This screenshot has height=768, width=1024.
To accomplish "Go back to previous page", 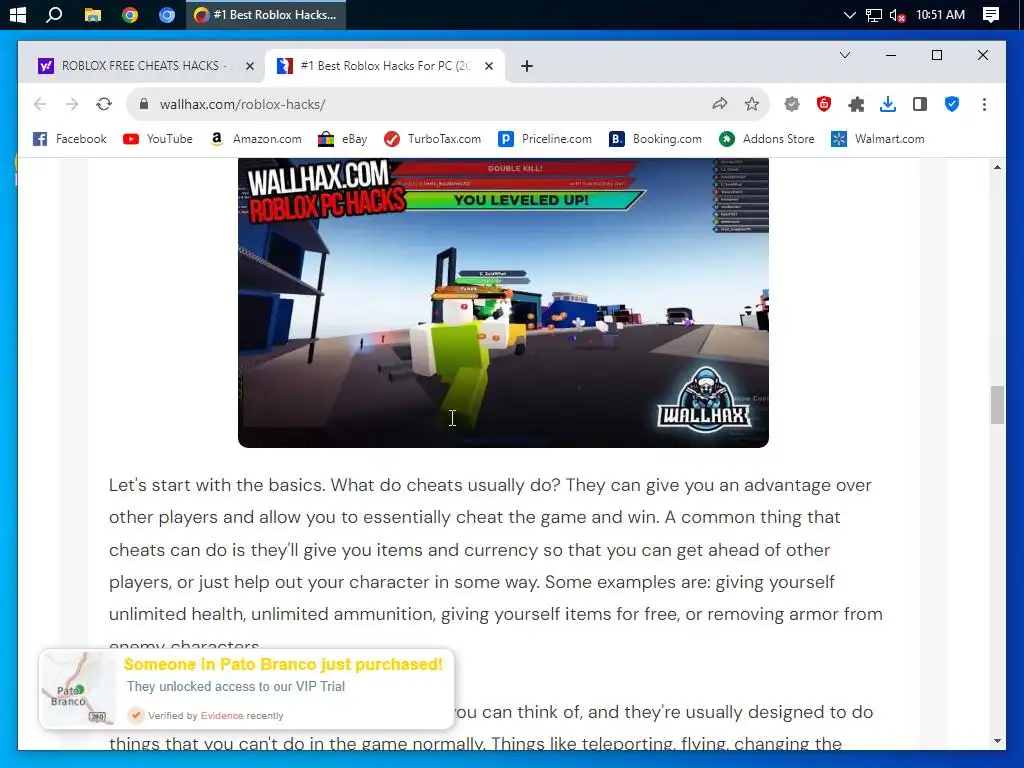I will [x=40, y=104].
